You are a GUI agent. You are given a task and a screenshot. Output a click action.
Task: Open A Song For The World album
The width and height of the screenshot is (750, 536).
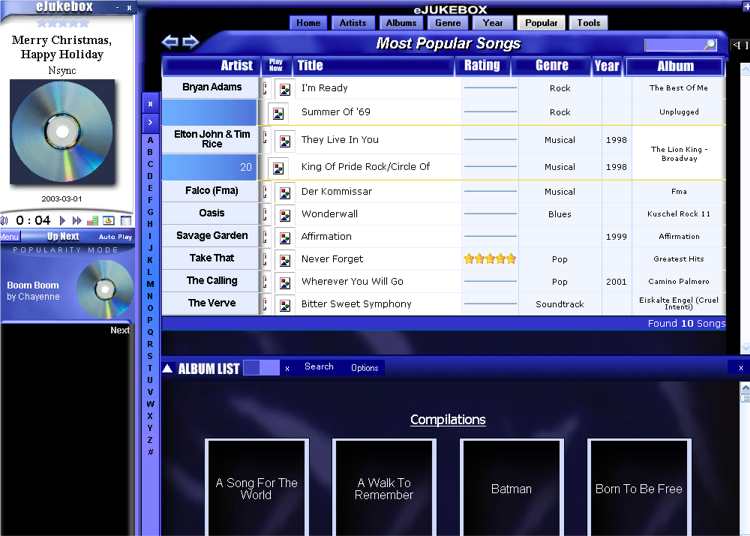[257, 488]
